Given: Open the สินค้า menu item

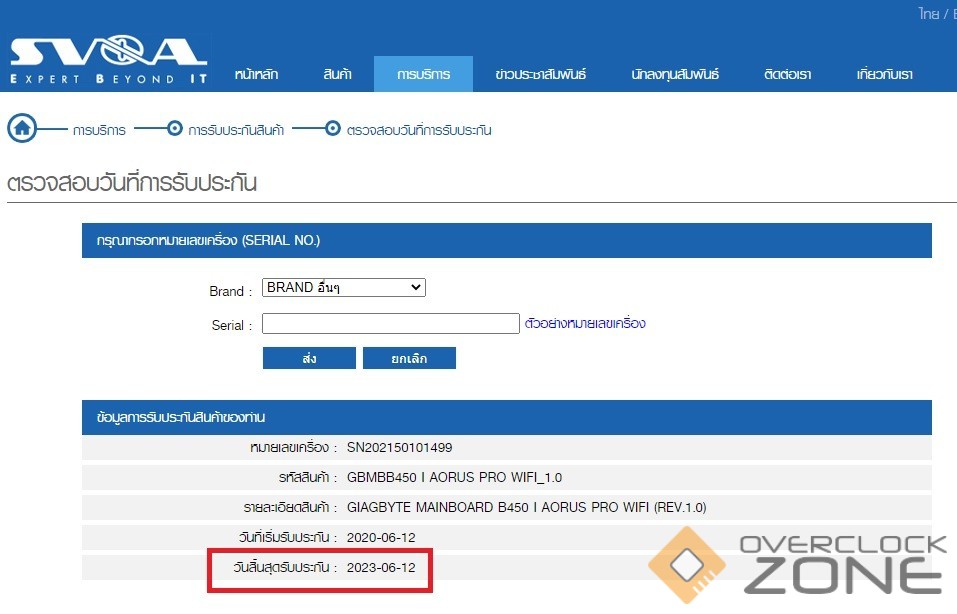Looking at the screenshot, I should click(338, 74).
